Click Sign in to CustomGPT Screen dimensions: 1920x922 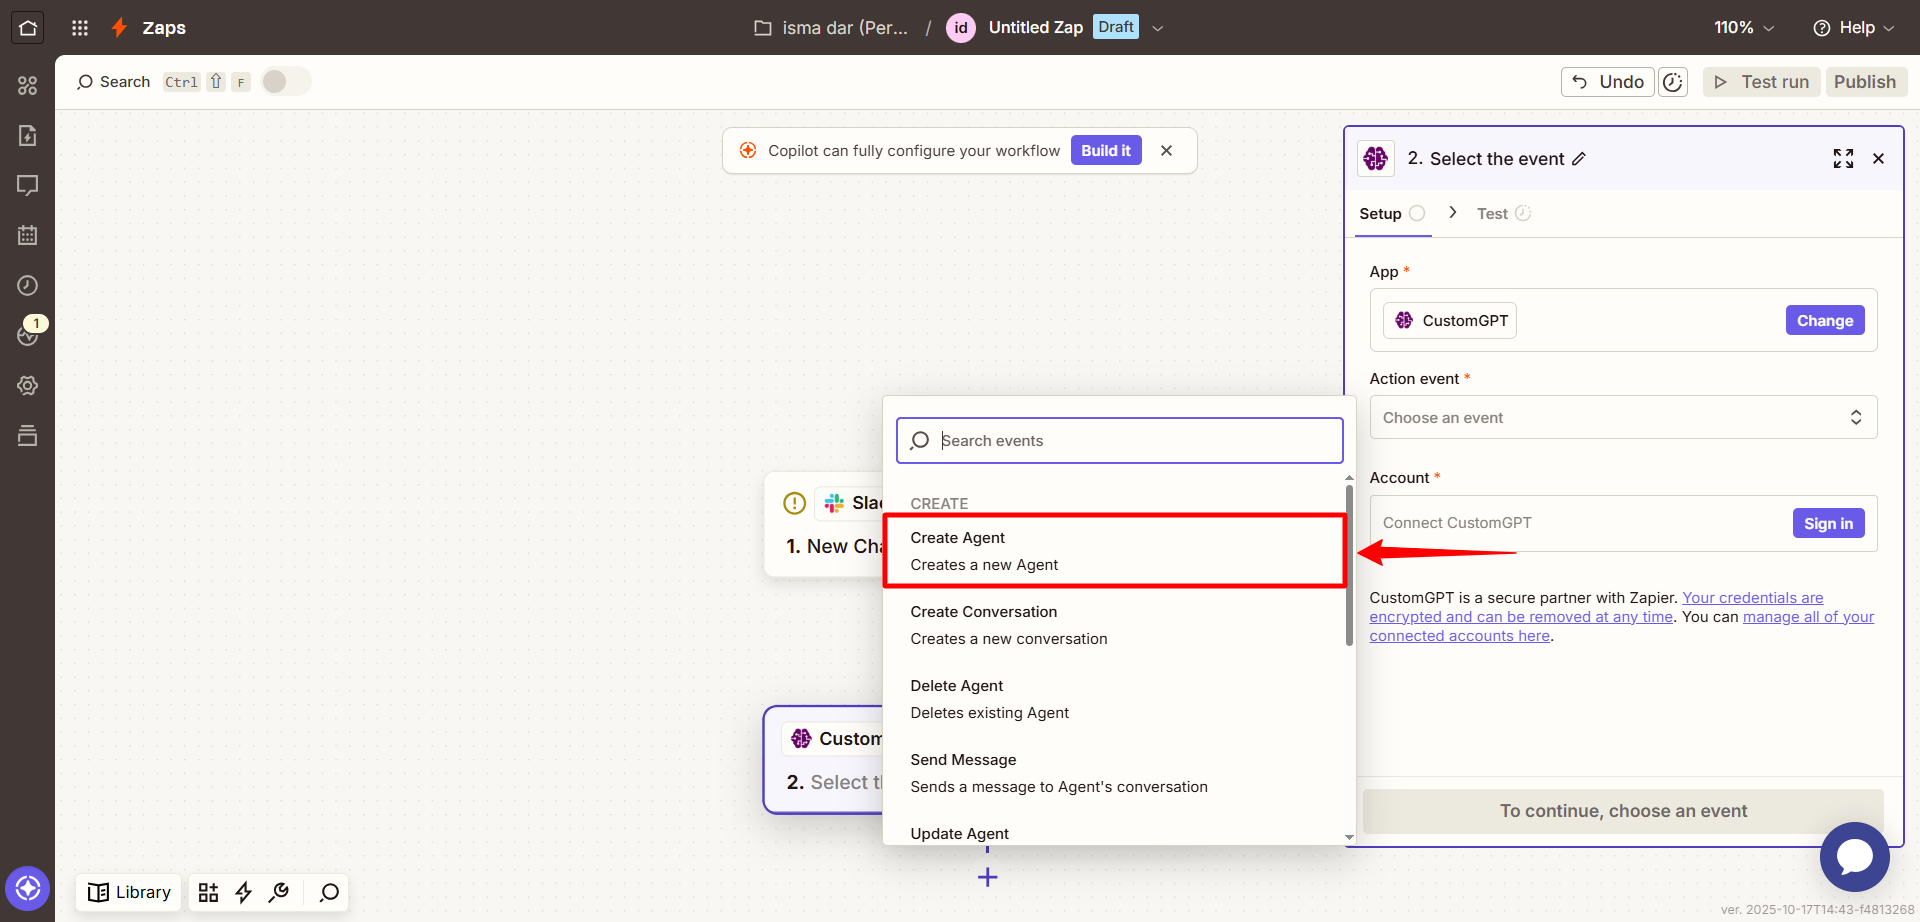pos(1828,523)
